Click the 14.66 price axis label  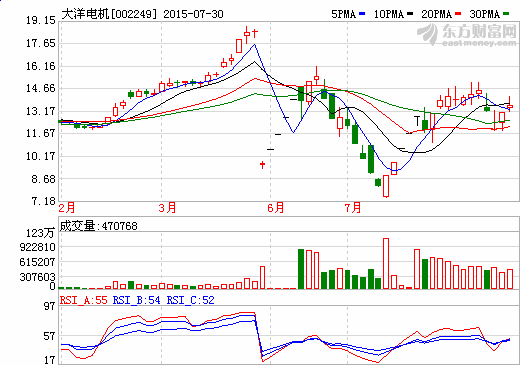tap(41, 89)
